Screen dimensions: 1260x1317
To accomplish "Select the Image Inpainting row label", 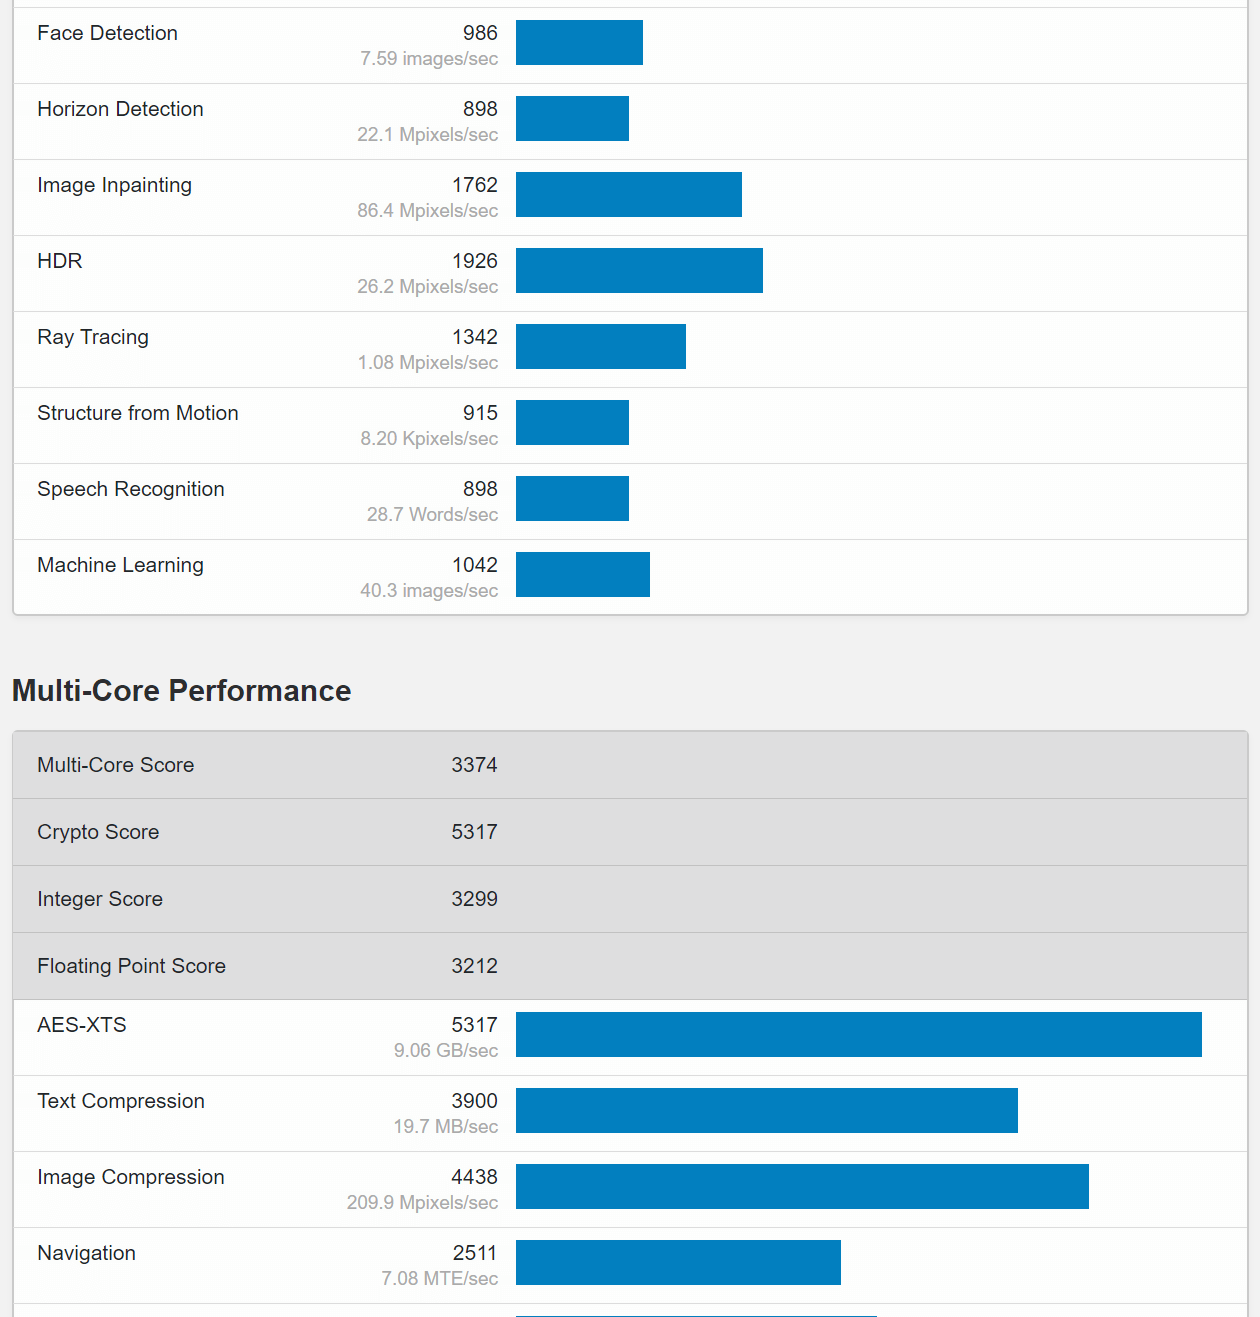I will click(114, 185).
